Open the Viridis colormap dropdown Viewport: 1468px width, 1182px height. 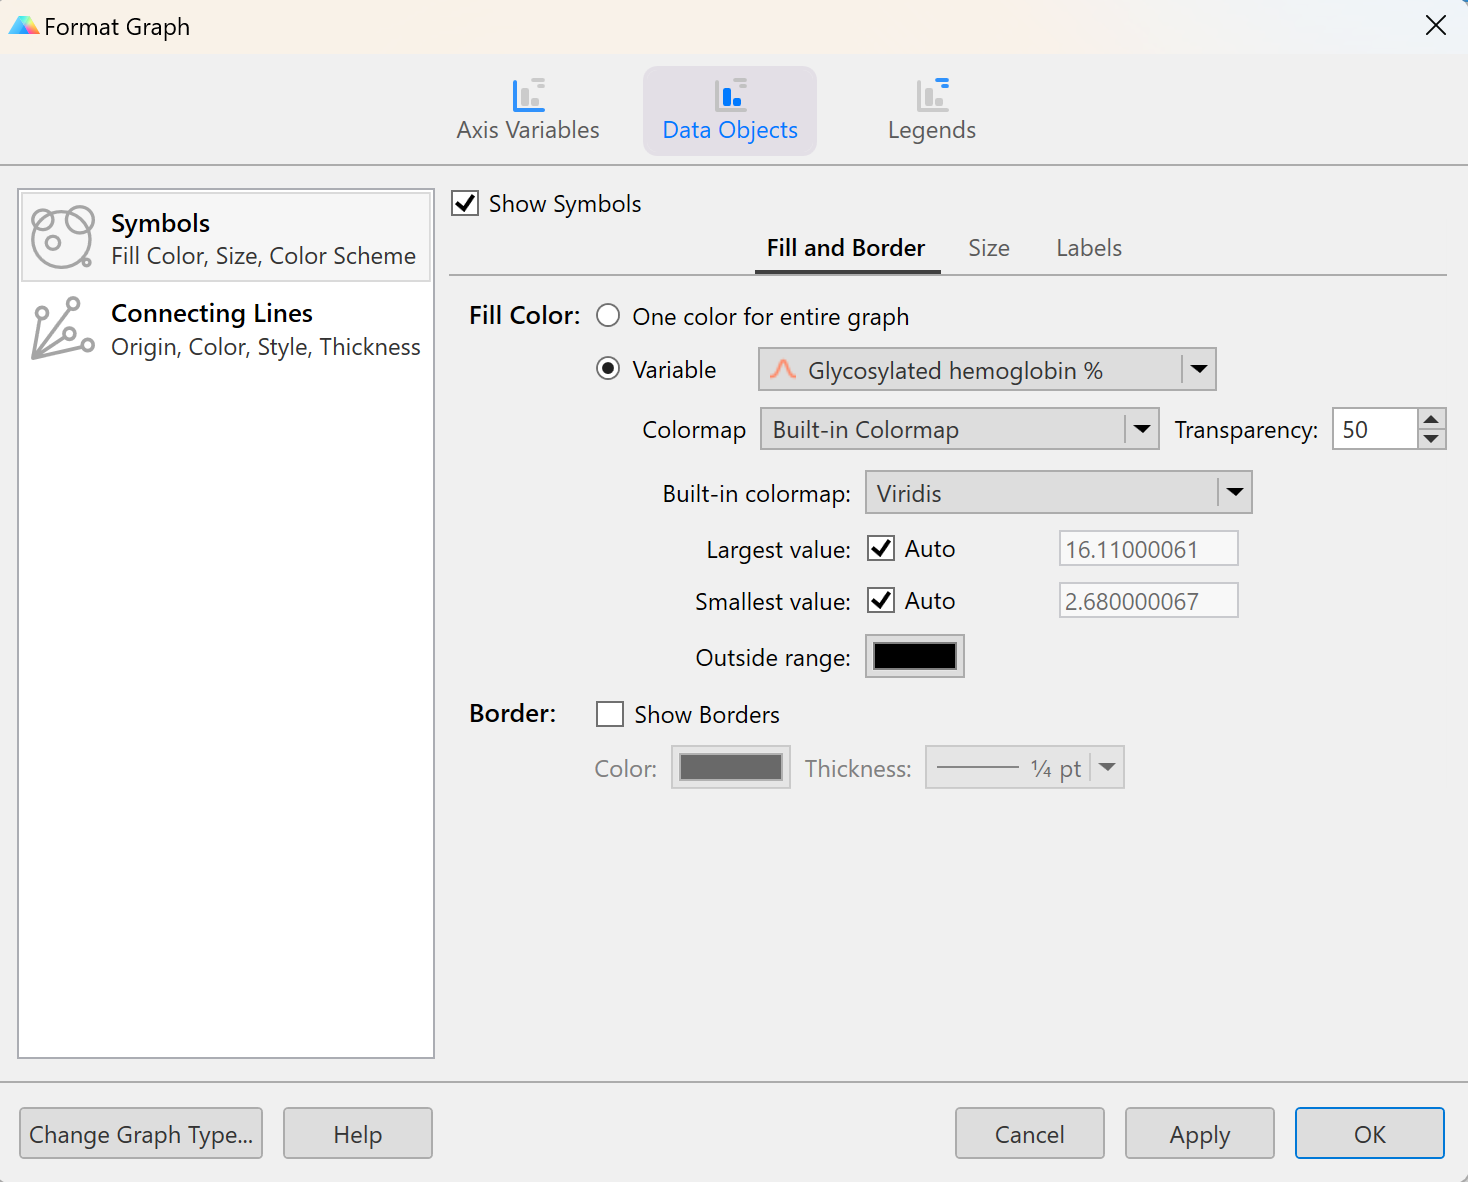pos(1234,492)
